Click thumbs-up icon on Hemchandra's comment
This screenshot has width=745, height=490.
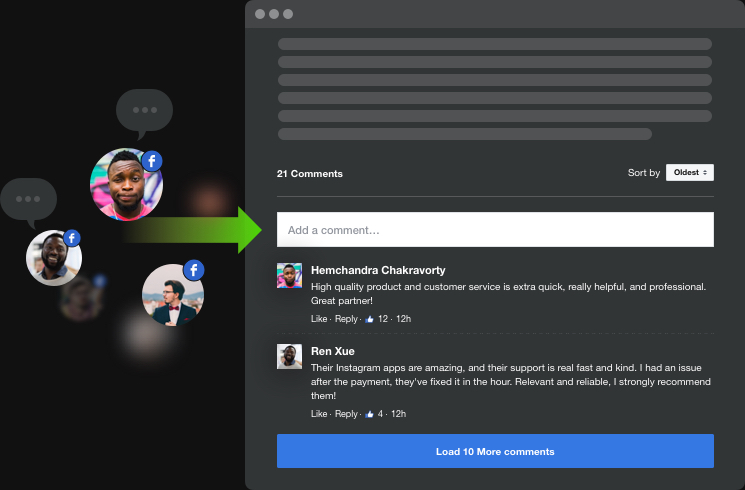coord(369,319)
